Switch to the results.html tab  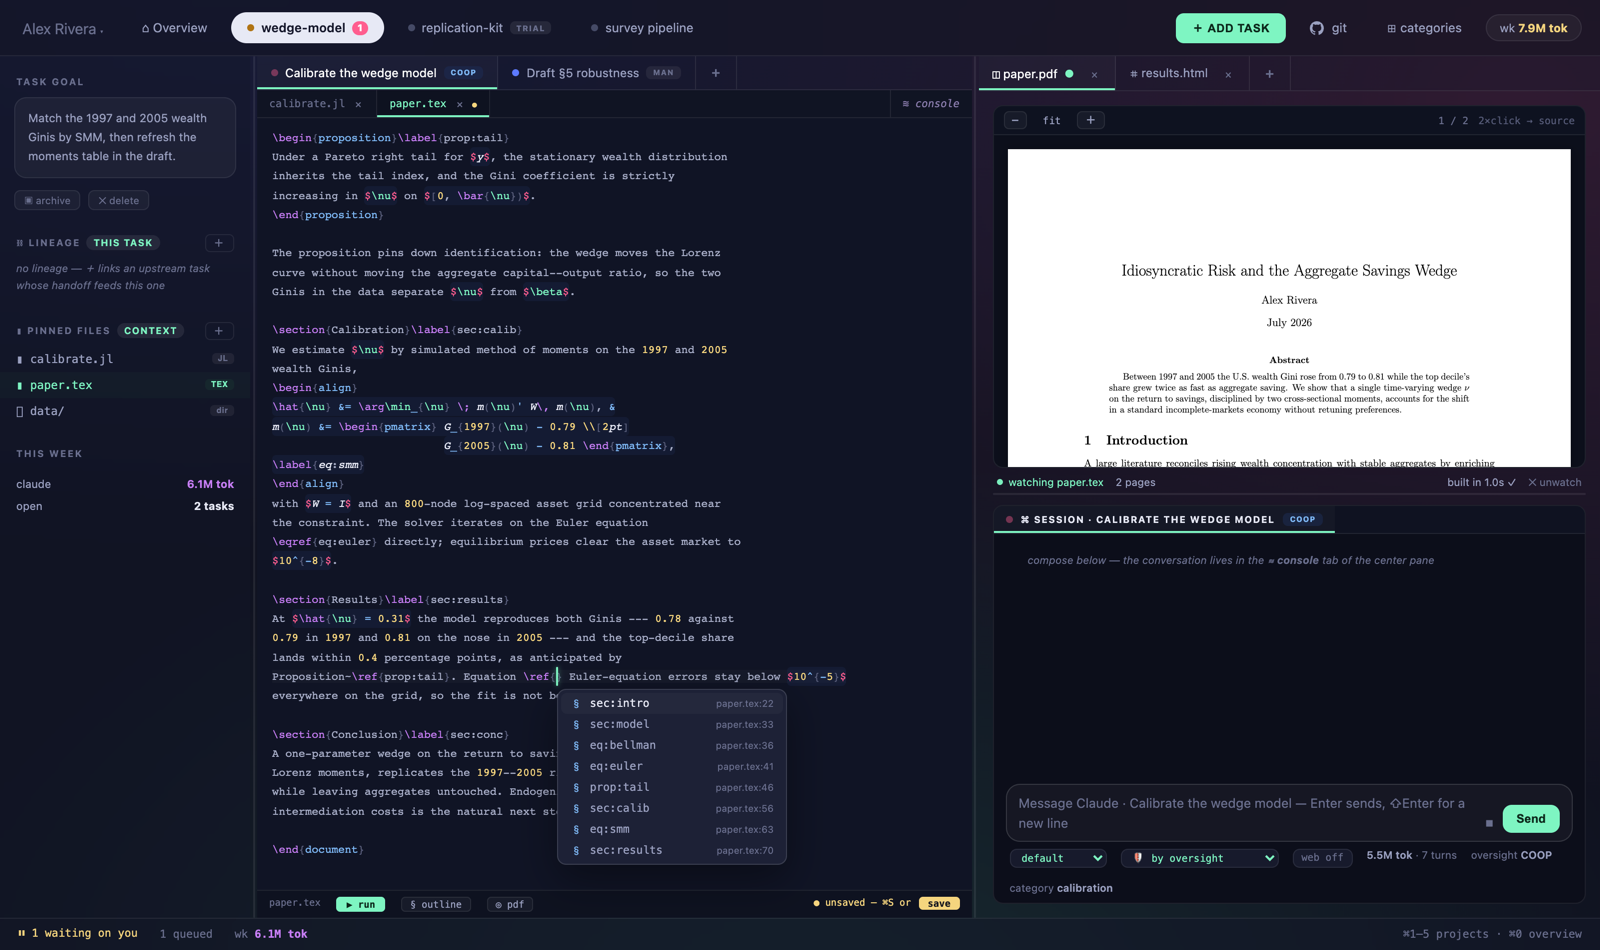coord(1168,74)
